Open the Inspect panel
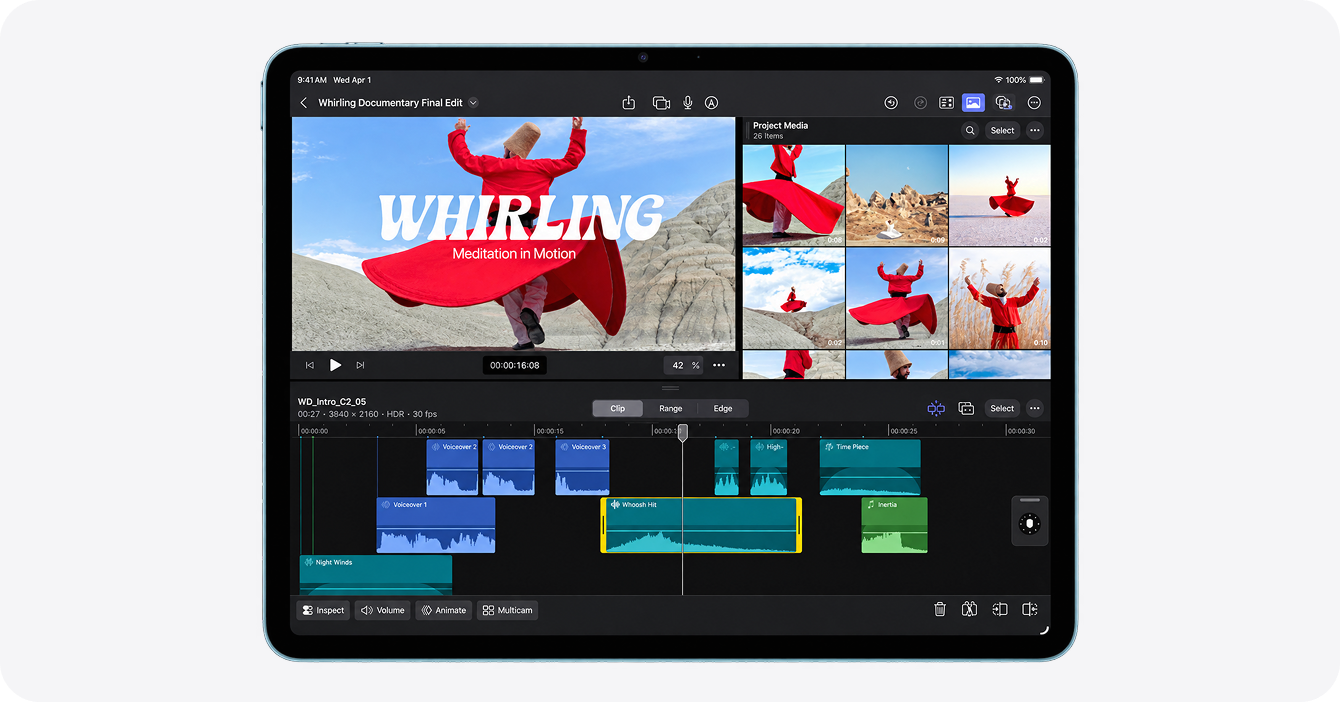Viewport: 1340px width, 702px height. click(323, 610)
